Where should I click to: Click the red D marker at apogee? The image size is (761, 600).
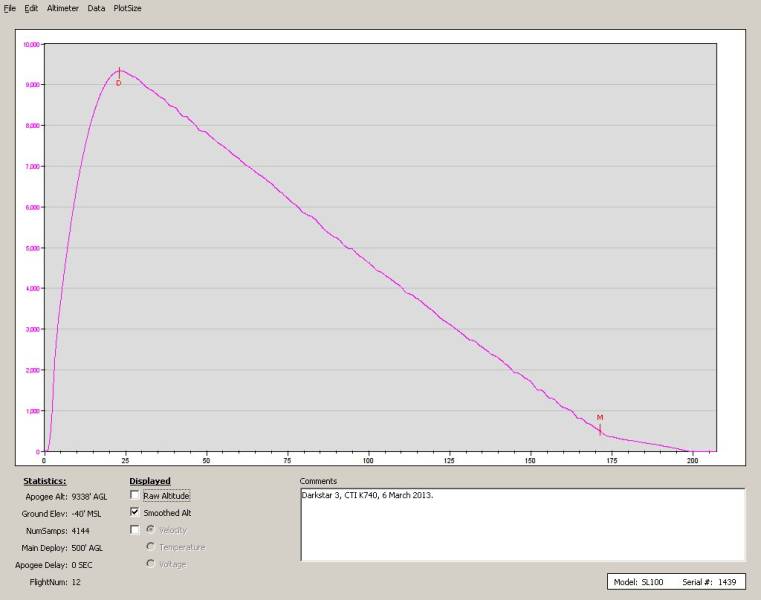(x=118, y=83)
